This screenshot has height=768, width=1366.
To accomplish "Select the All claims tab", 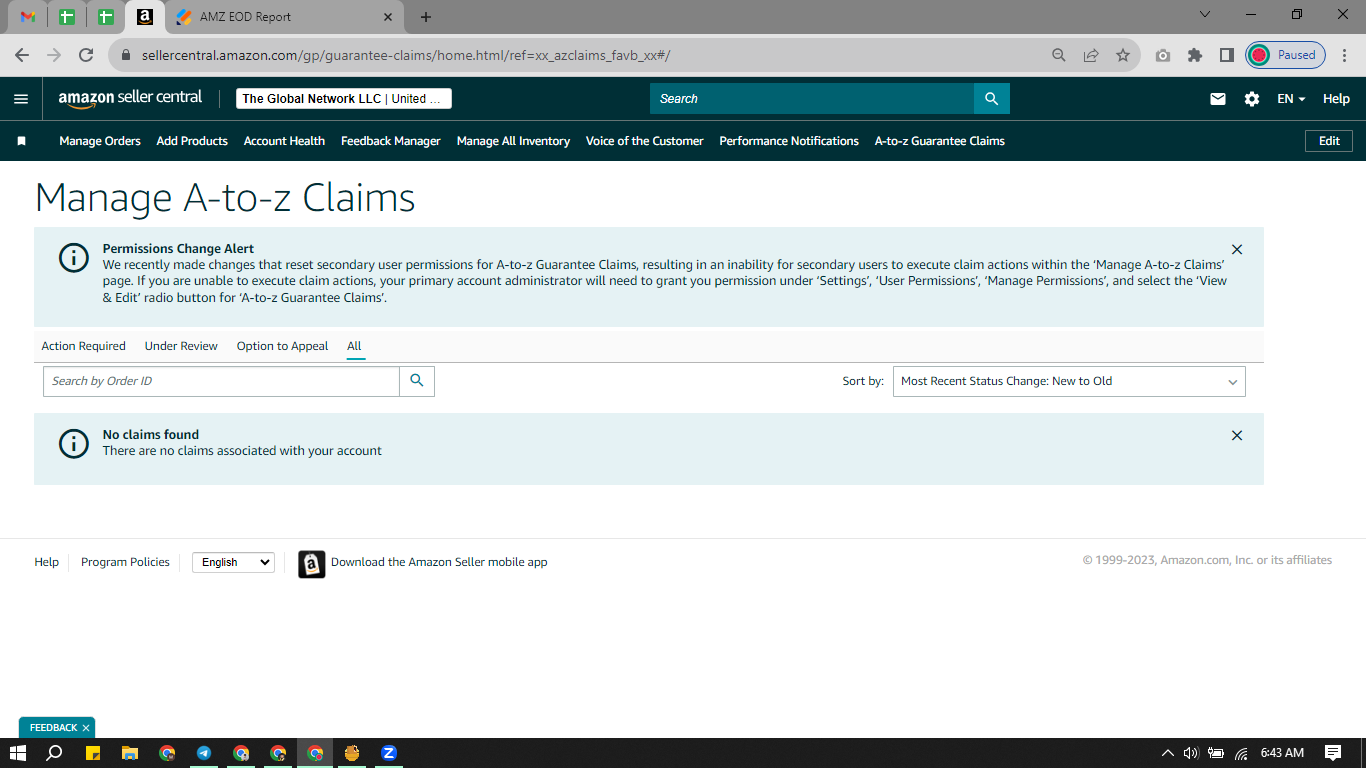I will 354,346.
